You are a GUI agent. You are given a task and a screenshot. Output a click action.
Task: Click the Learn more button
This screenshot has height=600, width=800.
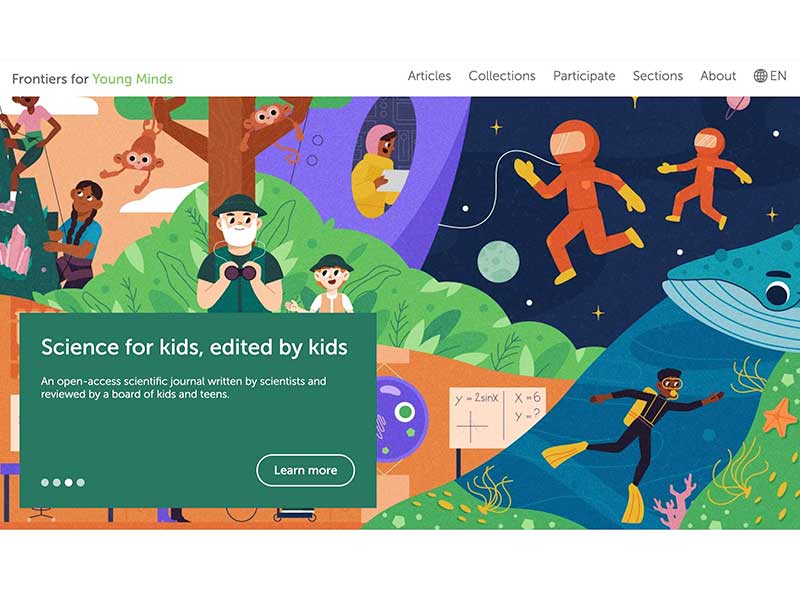pyautogui.click(x=305, y=470)
